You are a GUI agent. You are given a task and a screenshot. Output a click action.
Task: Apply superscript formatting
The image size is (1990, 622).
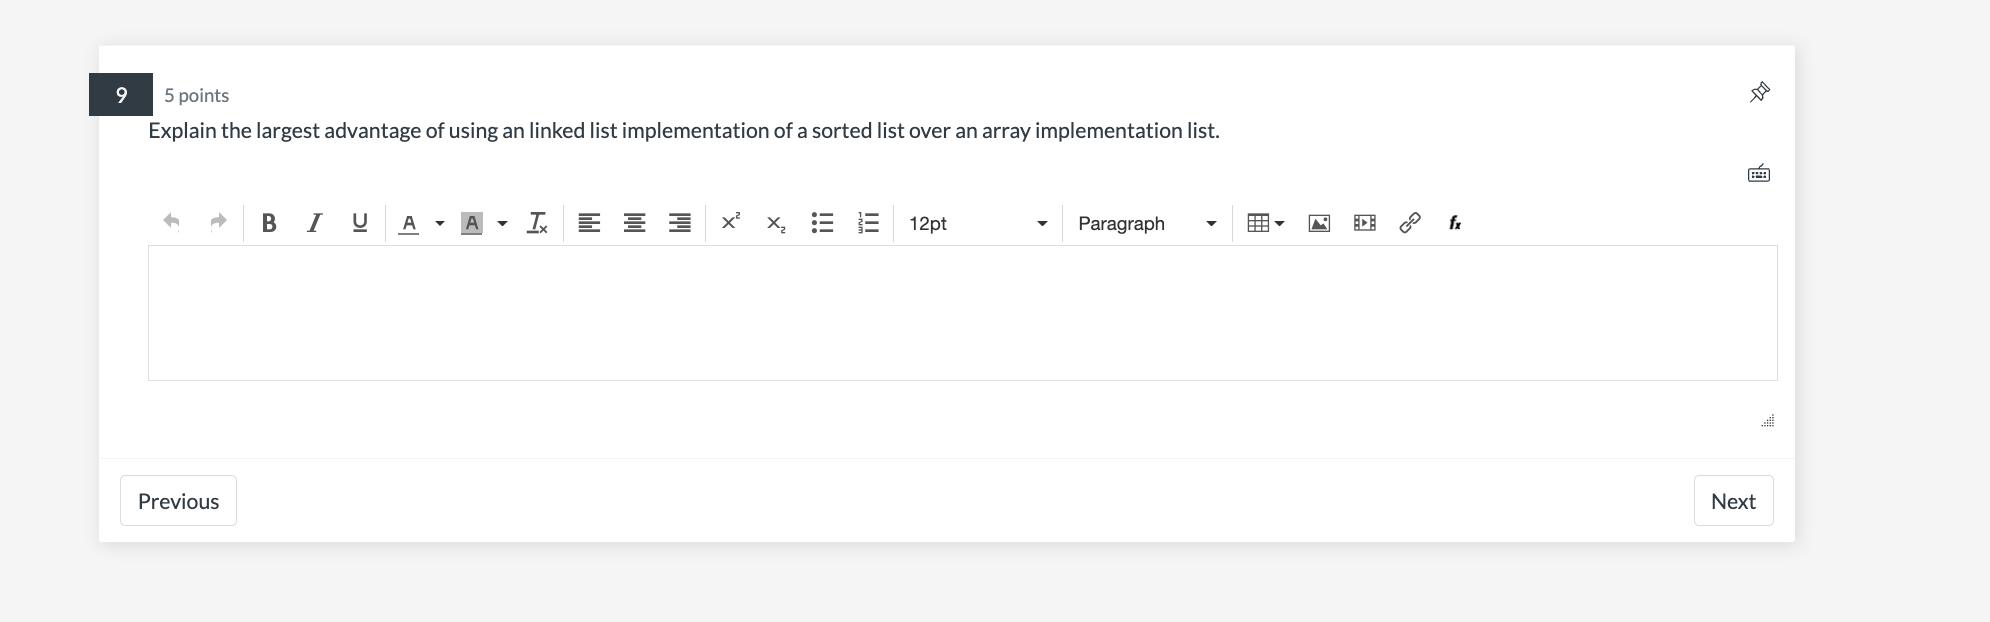click(x=731, y=222)
